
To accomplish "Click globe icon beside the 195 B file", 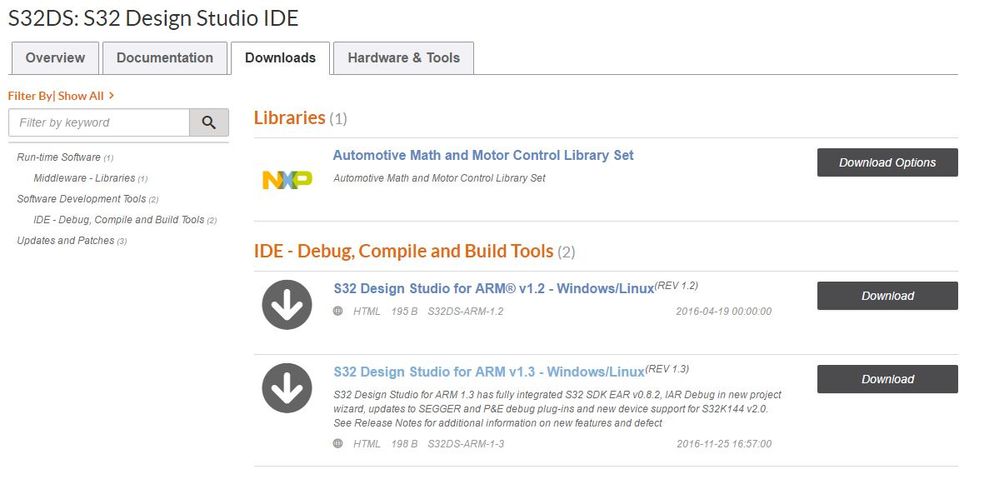I will [x=338, y=311].
